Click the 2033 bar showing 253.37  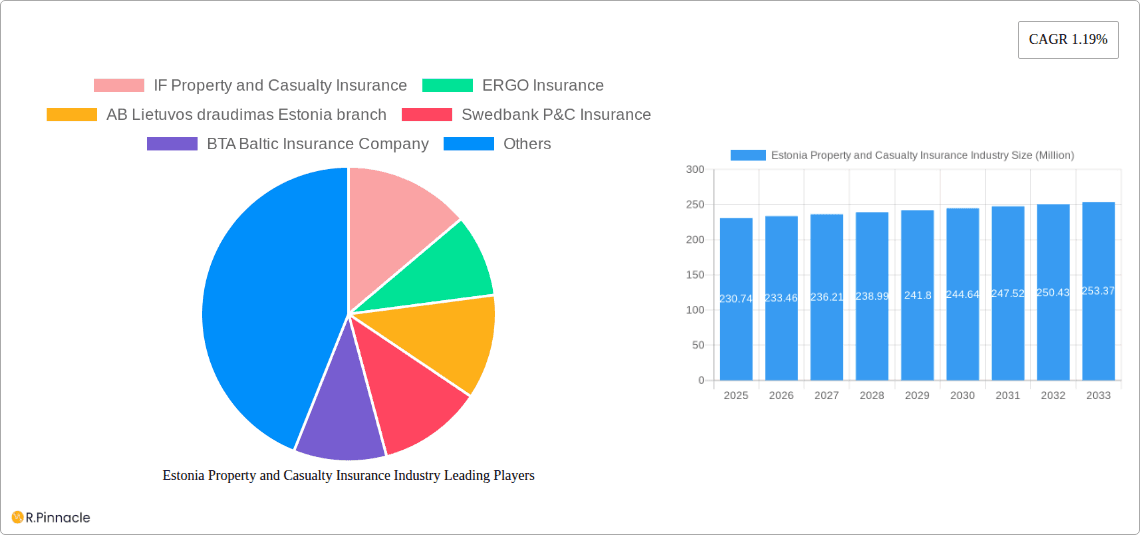point(1099,291)
